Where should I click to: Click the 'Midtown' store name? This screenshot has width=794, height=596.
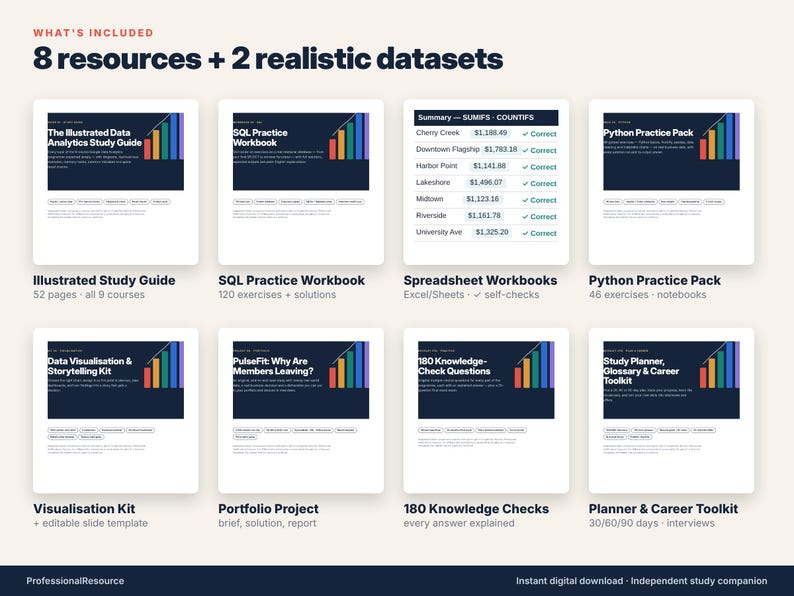point(429,199)
